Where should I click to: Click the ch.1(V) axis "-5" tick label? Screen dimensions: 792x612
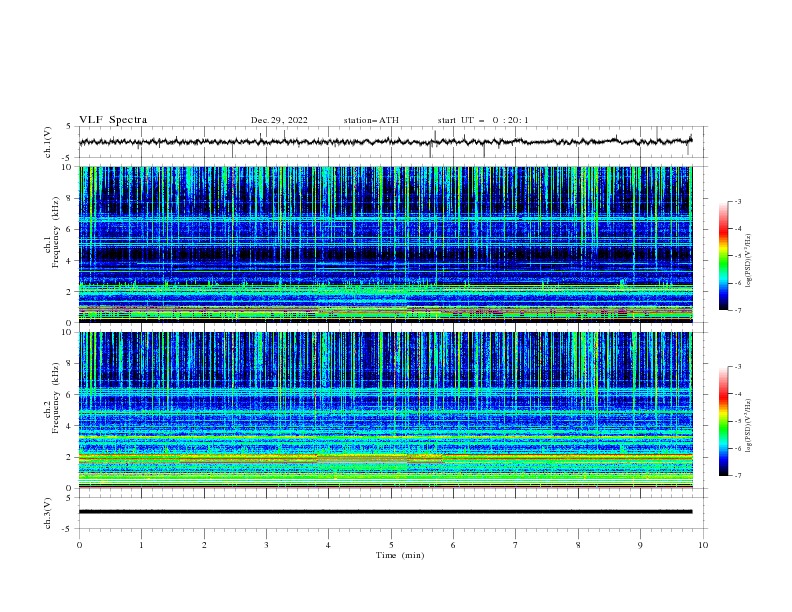coord(68,158)
